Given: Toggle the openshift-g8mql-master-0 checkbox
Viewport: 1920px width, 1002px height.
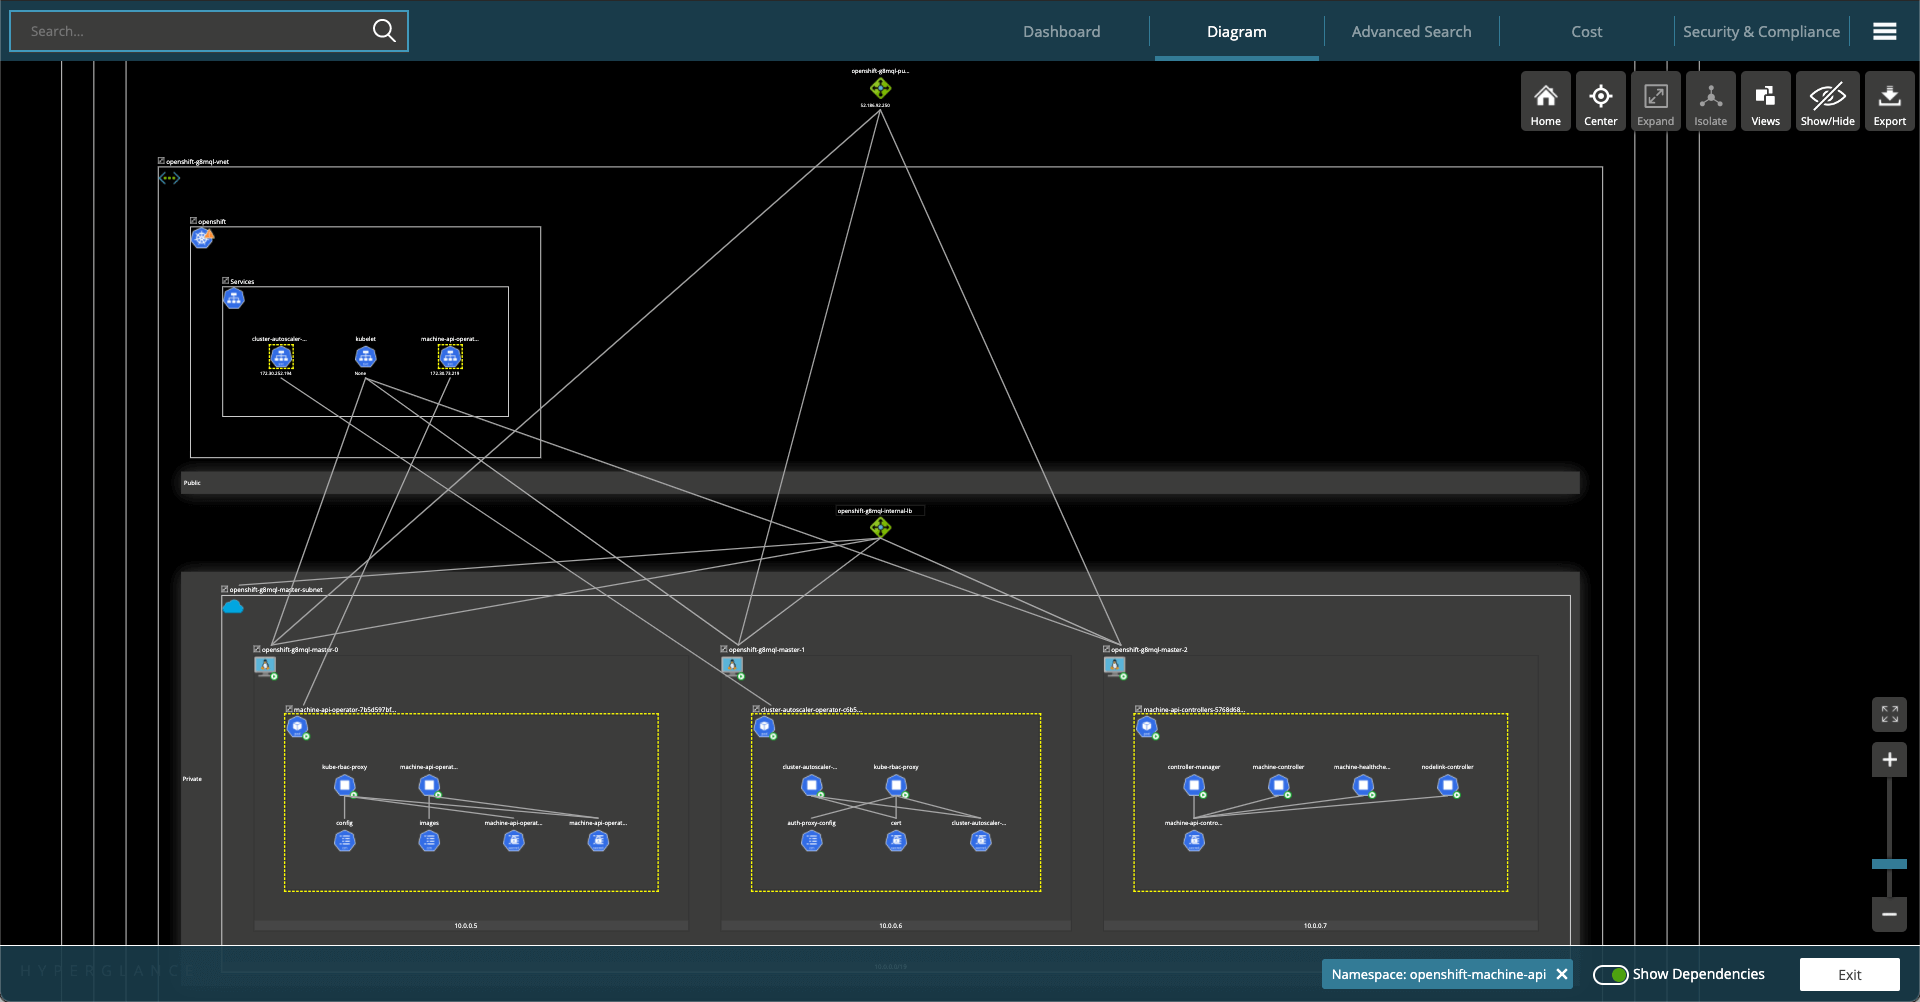Looking at the screenshot, I should 257,649.
